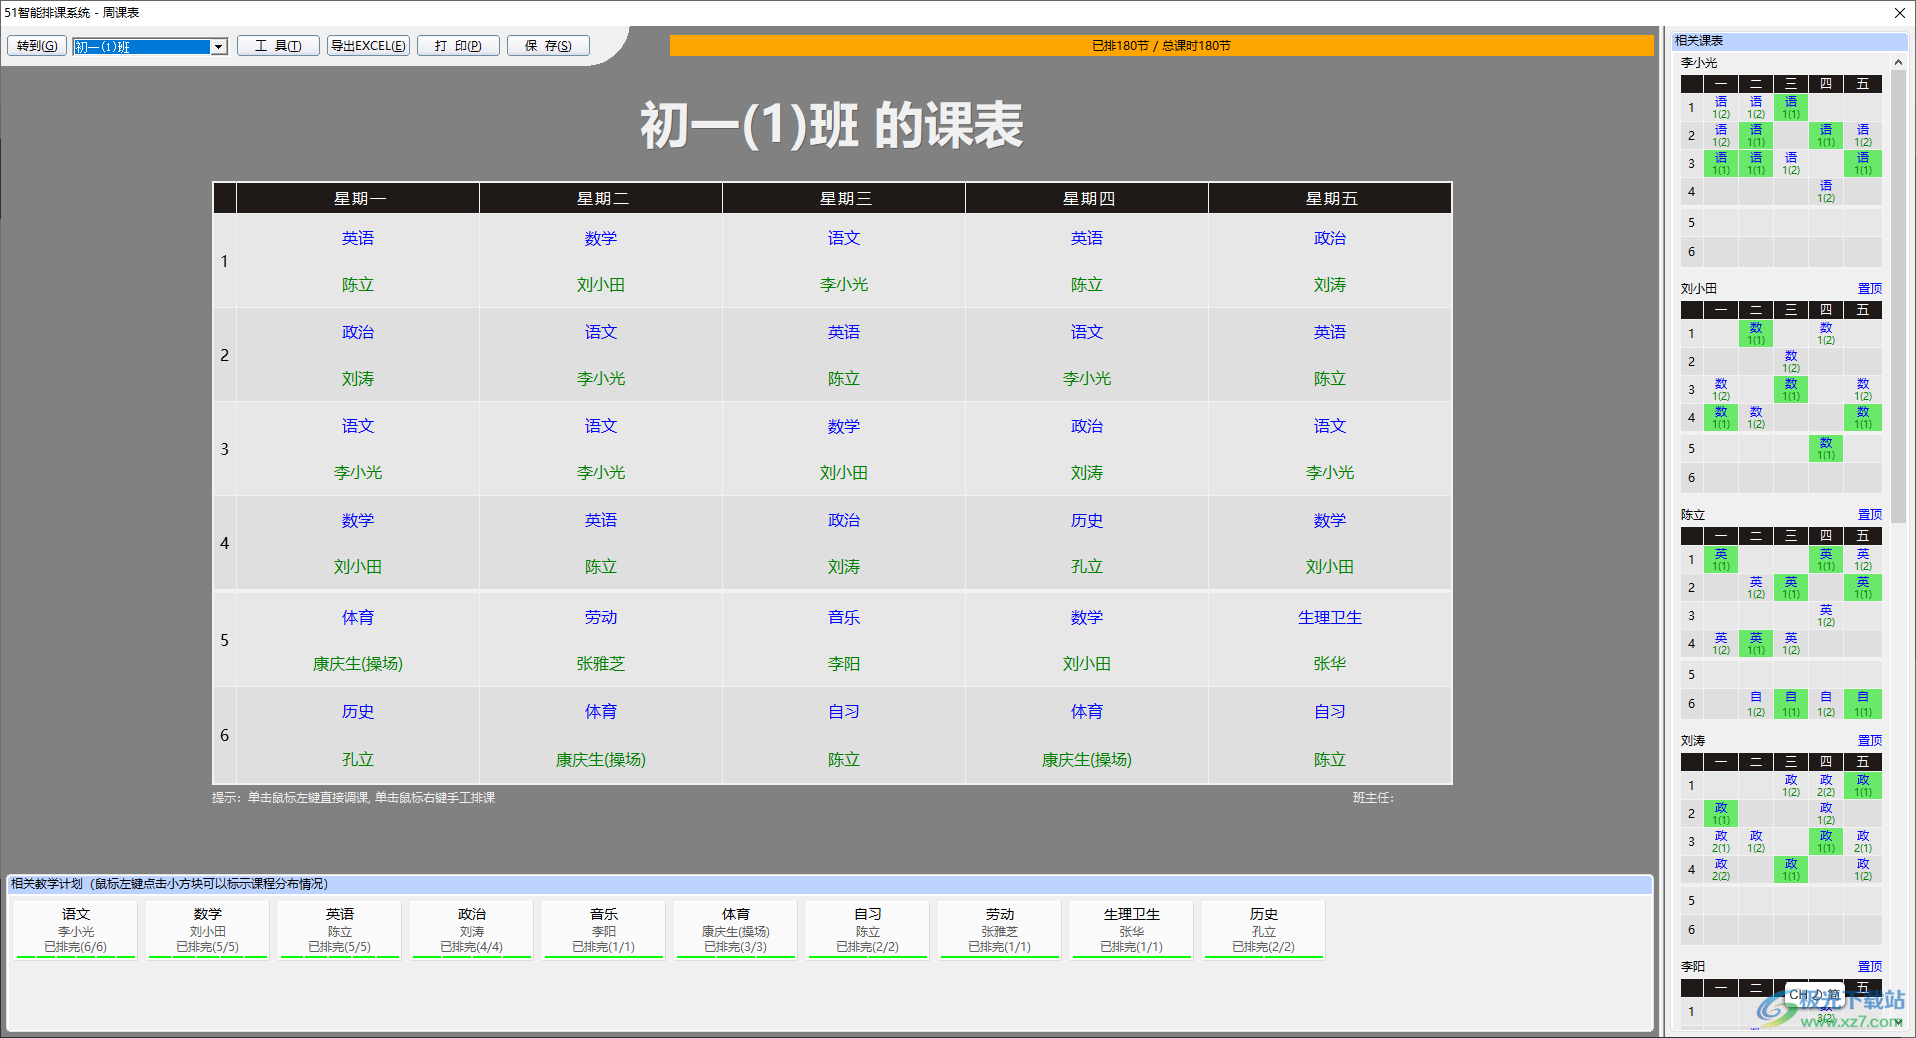Click the 体育 teaching plan block
Viewport: 1916px width, 1038px height.
pos(736,930)
